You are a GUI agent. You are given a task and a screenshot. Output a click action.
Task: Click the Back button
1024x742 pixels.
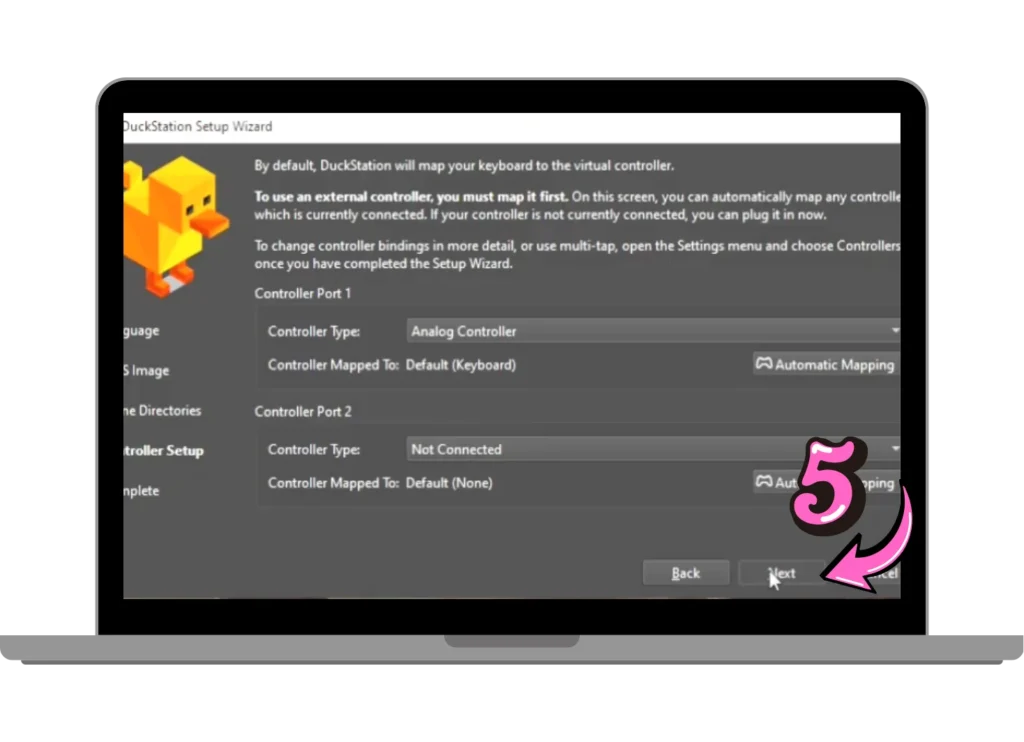coord(686,573)
